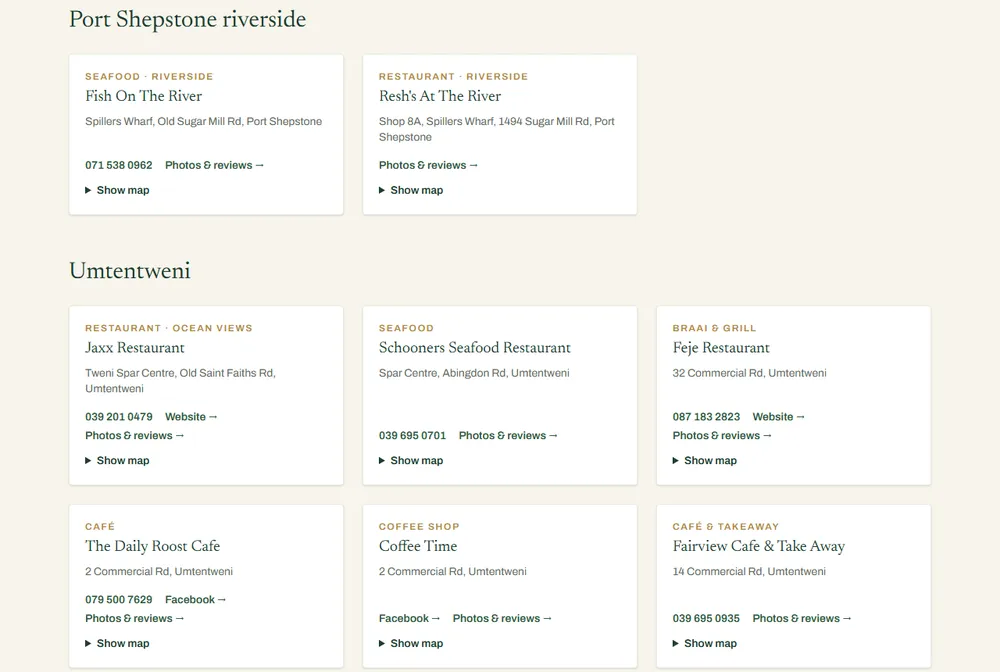Call The Daily Roost Cafe at 079 500 7629
This screenshot has width=1000, height=672.
tap(119, 600)
